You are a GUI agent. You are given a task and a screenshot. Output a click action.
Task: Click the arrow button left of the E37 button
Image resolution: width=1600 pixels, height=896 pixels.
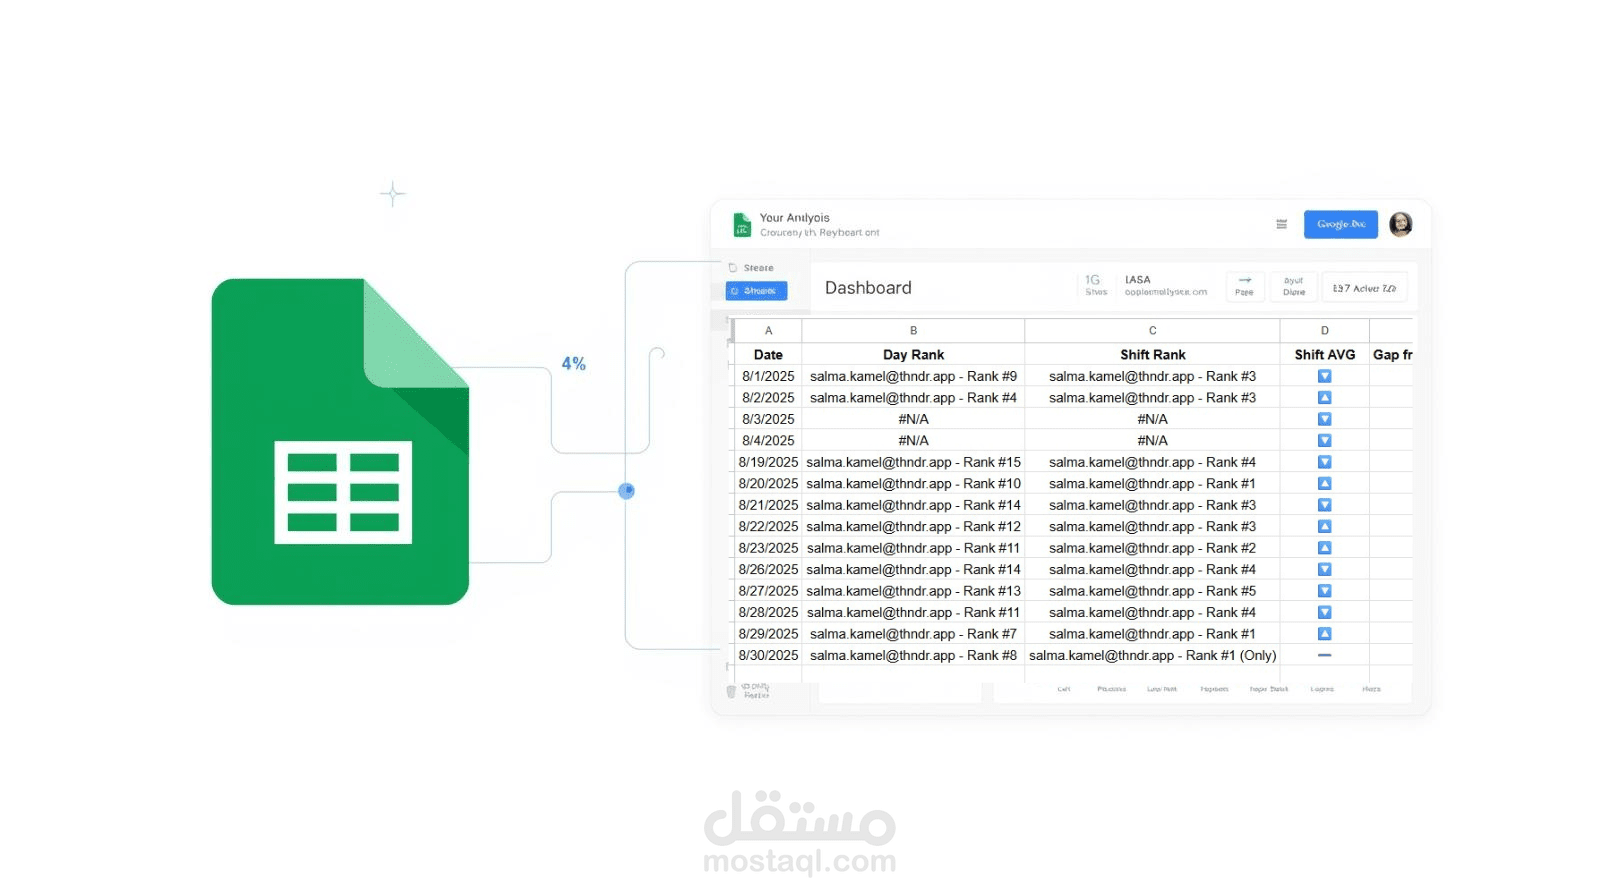tap(1244, 286)
